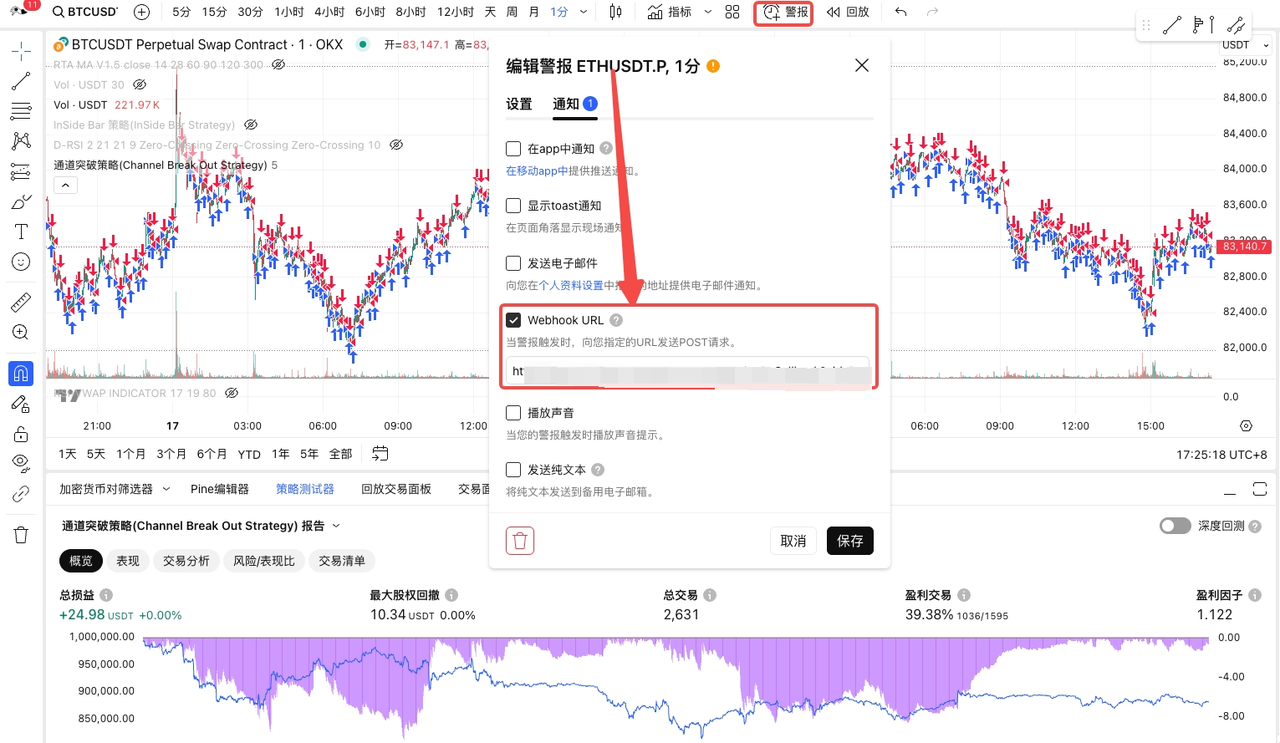Switch to the 表现 report tab

click(128, 561)
